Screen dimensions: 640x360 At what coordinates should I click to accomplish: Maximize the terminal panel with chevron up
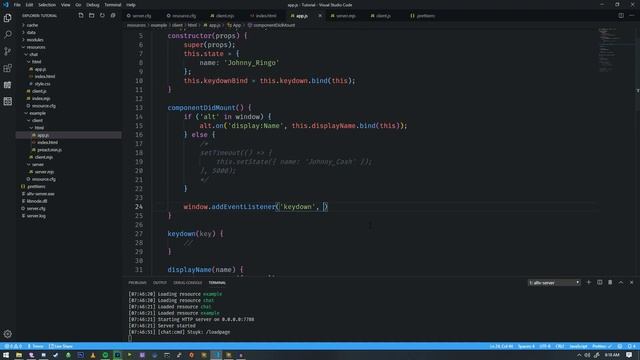tap(621, 282)
